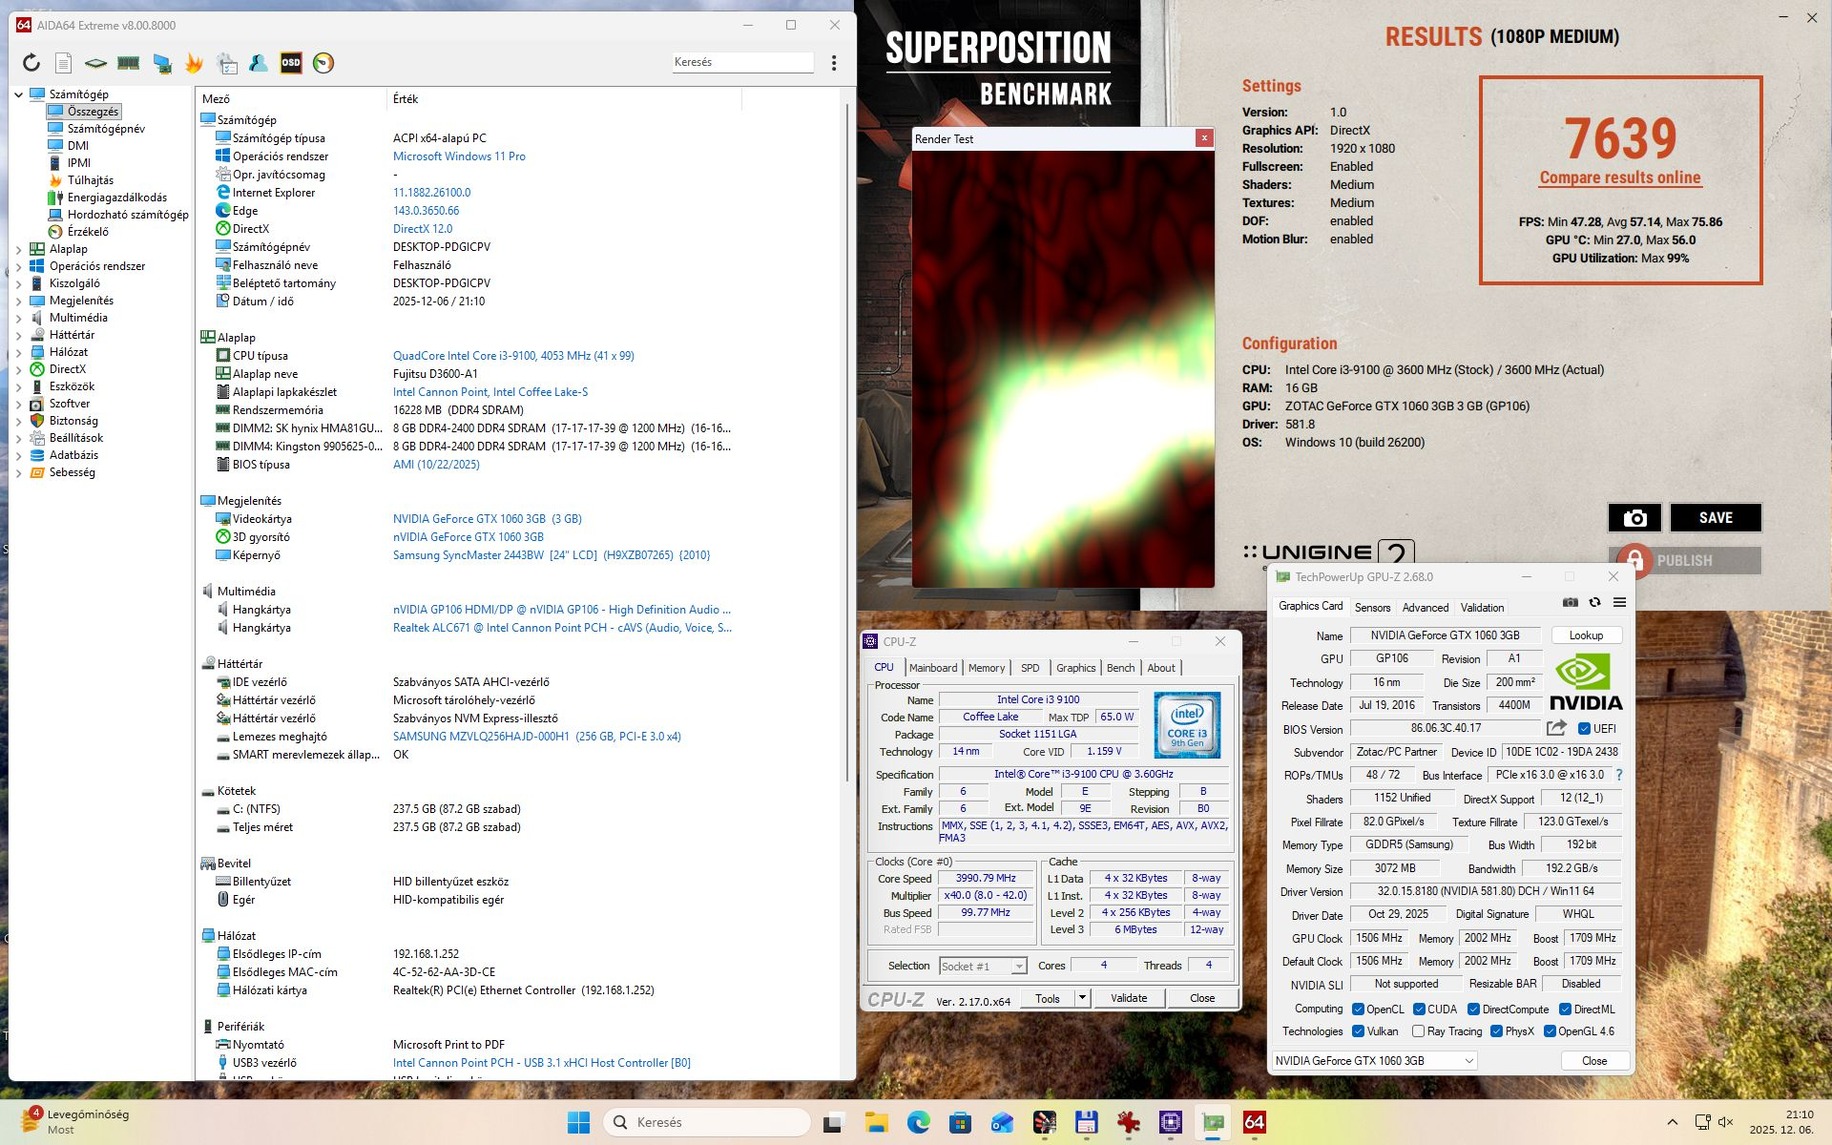Open File Explorer from the taskbar
1832x1145 pixels.
pyautogui.click(x=877, y=1122)
